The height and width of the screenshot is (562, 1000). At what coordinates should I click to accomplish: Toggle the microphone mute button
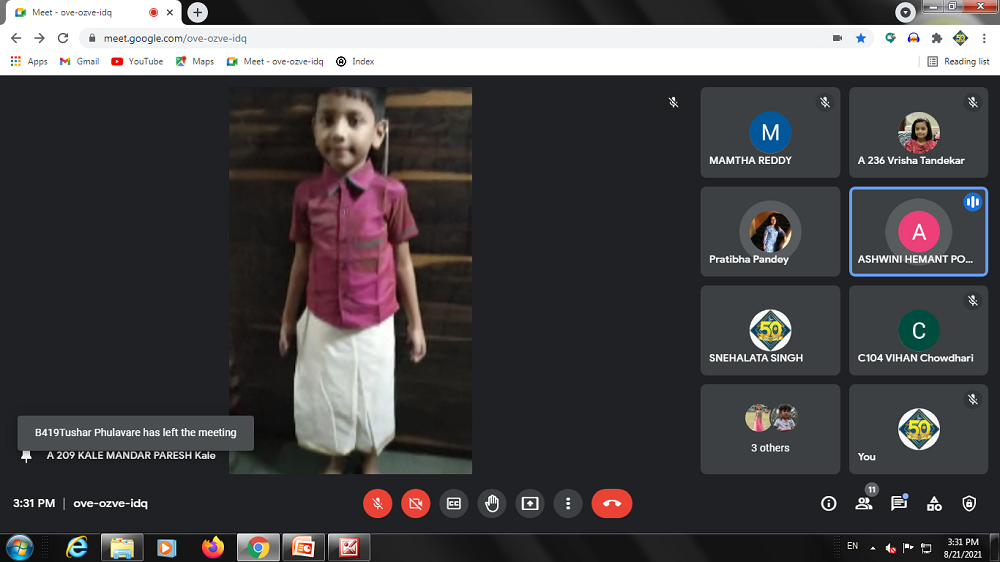point(377,503)
